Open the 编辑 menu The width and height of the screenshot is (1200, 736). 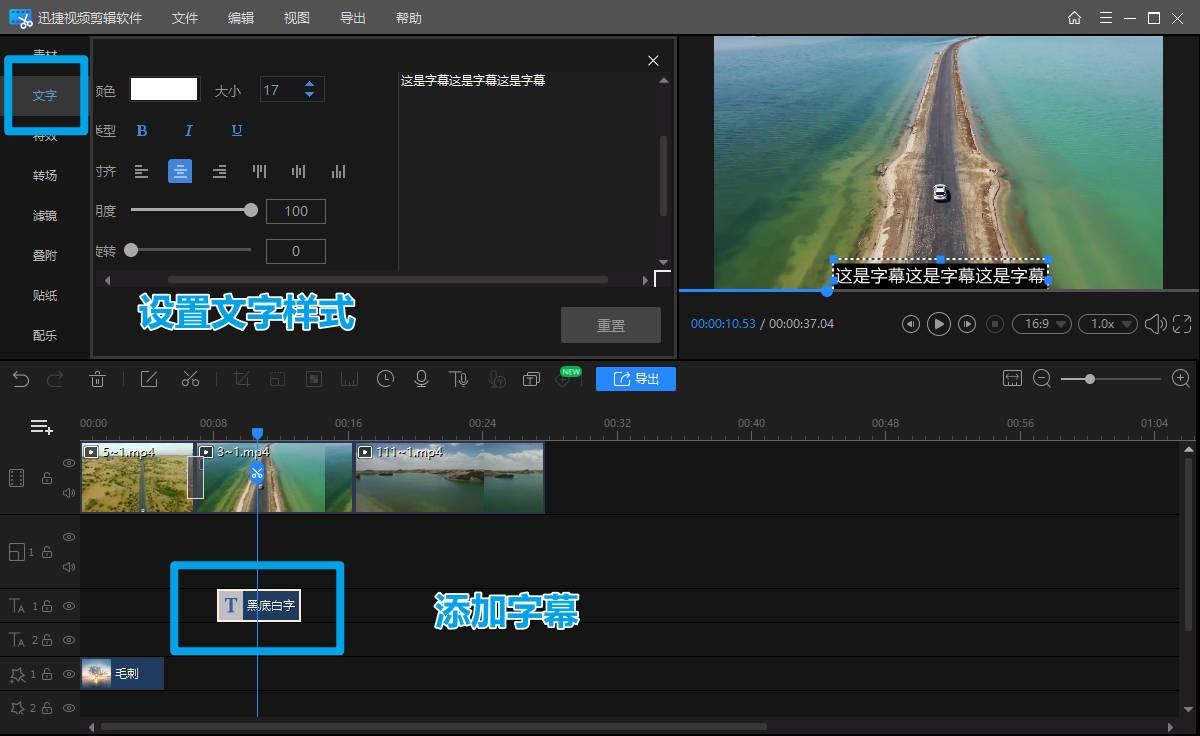click(x=241, y=18)
